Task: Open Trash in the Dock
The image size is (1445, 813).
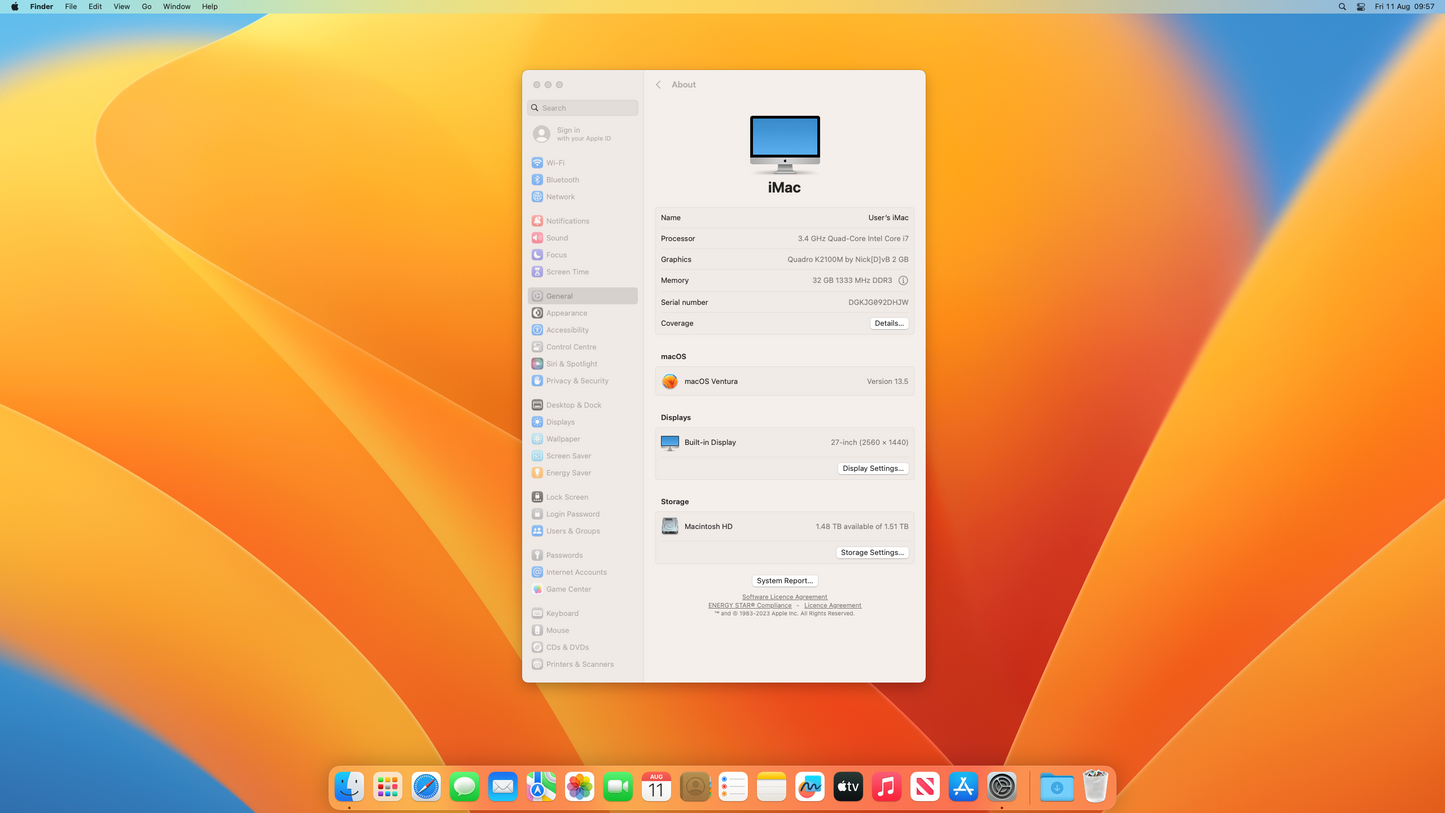Action: [1095, 787]
